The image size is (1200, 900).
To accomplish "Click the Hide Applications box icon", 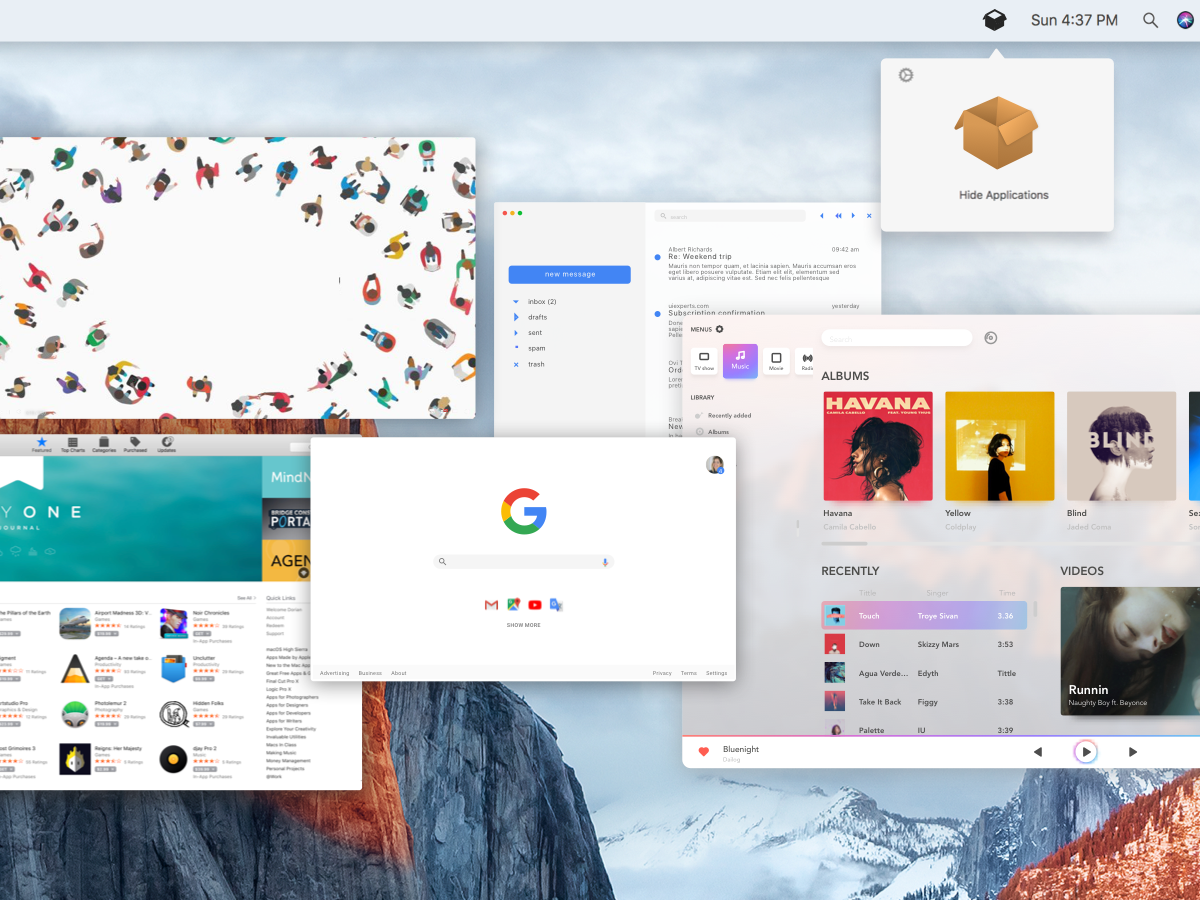I will [996, 132].
